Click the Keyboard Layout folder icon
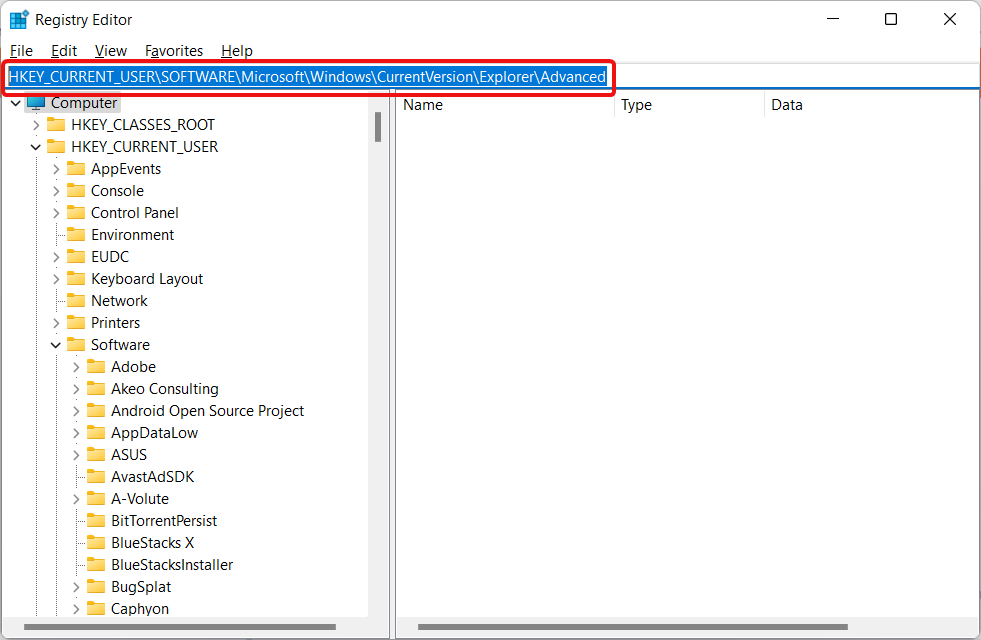The height and width of the screenshot is (640, 981). (x=76, y=278)
